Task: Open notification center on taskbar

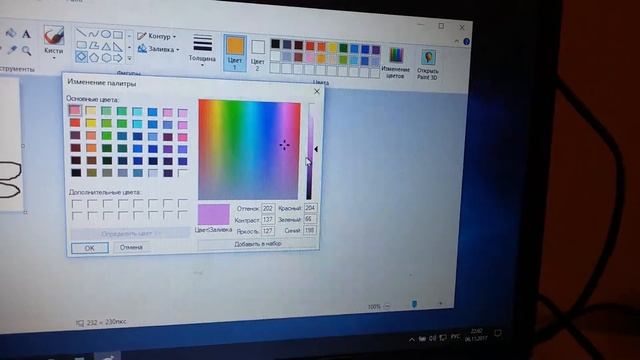Action: pyautogui.click(x=498, y=333)
